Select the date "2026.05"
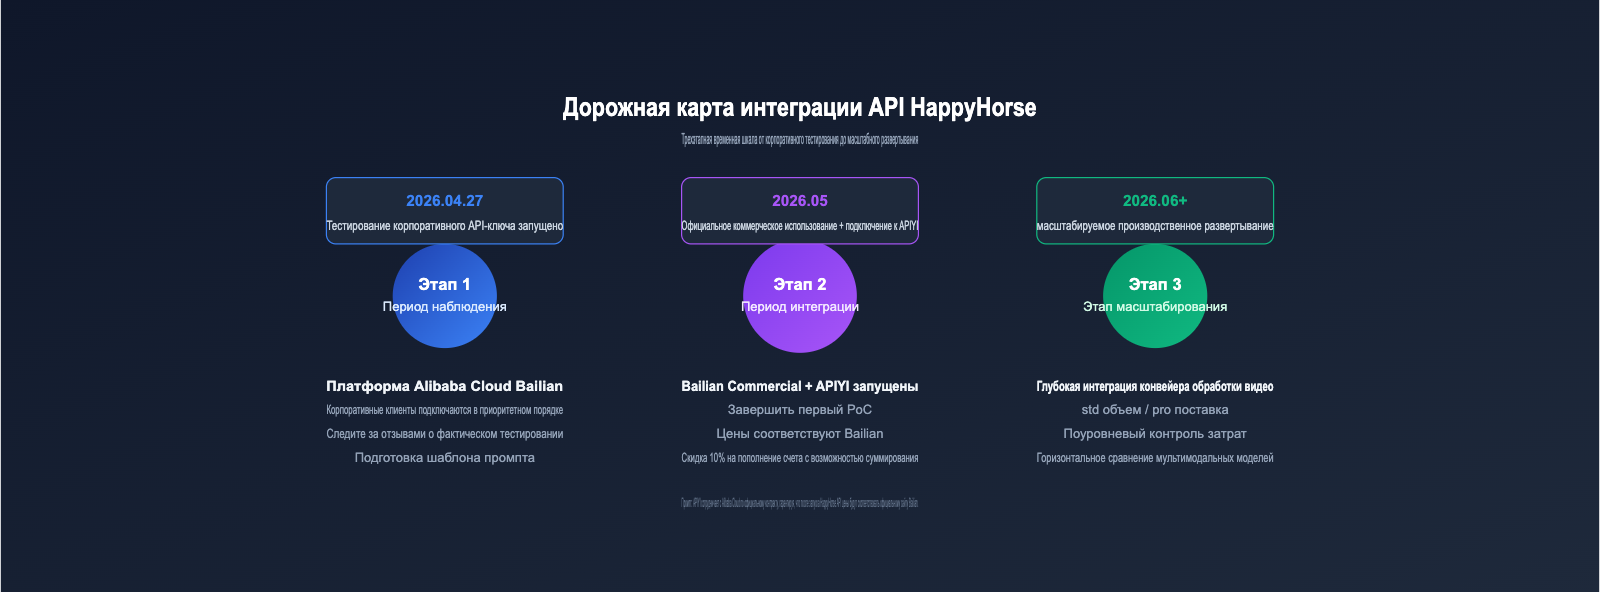 pyautogui.click(x=799, y=201)
